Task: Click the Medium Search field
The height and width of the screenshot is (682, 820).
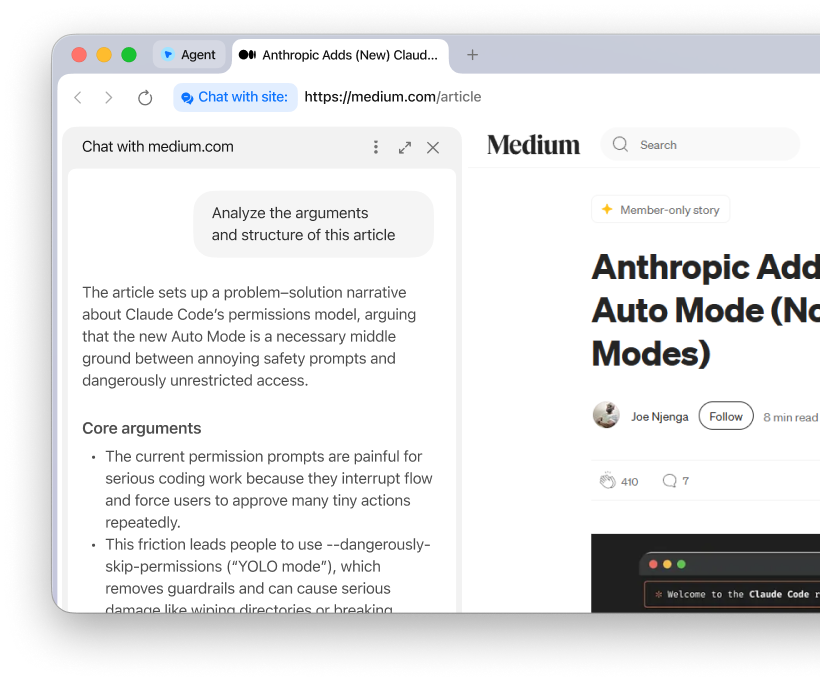Action: click(x=700, y=144)
